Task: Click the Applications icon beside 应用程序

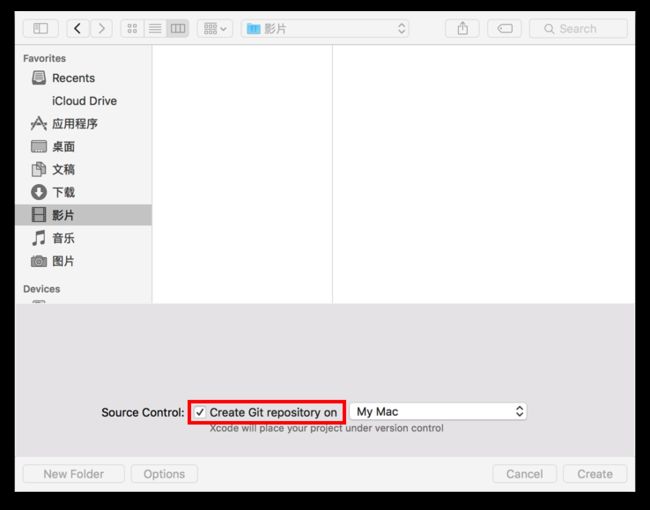Action: click(39, 123)
